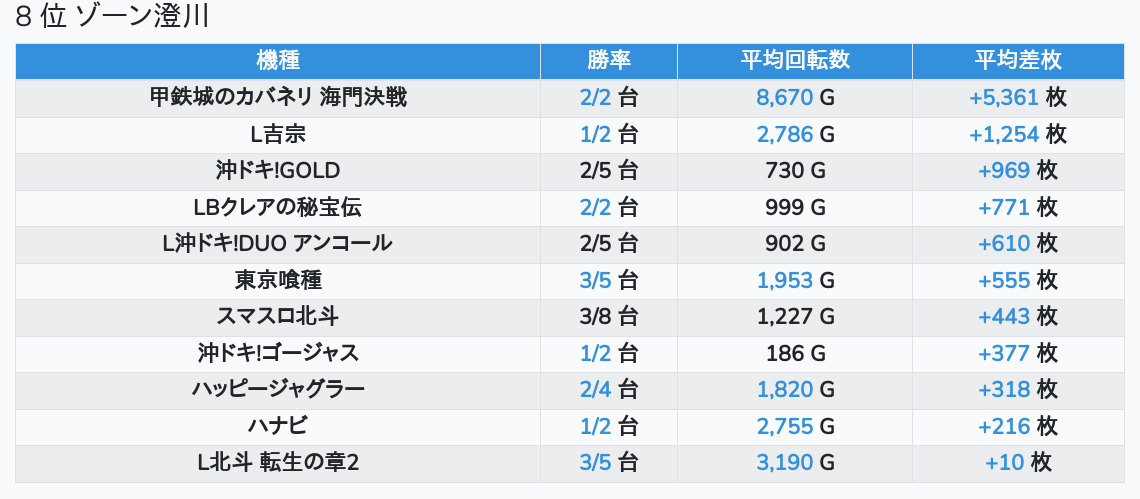The width and height of the screenshot is (1140, 499).
Task: Select the 平均回転数 column header
Action: 794,60
